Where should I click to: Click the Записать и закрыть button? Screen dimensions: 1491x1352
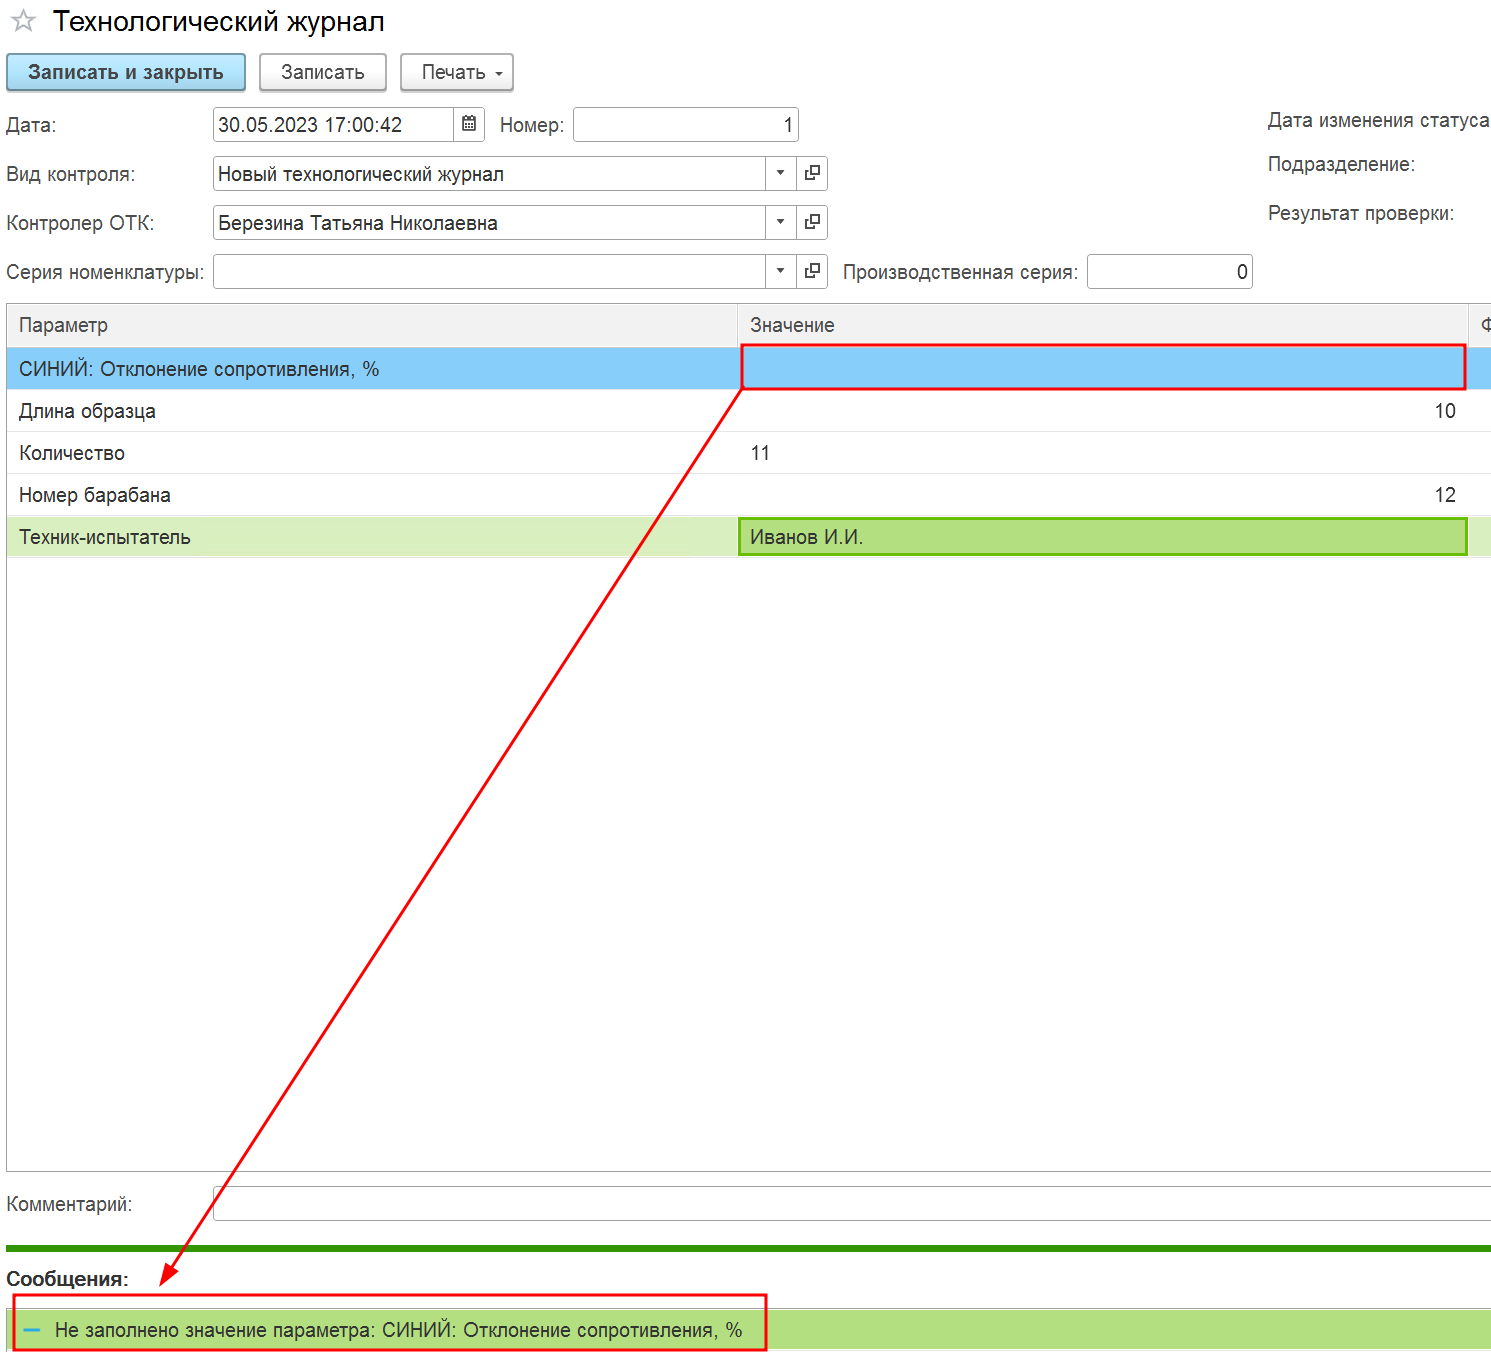126,72
